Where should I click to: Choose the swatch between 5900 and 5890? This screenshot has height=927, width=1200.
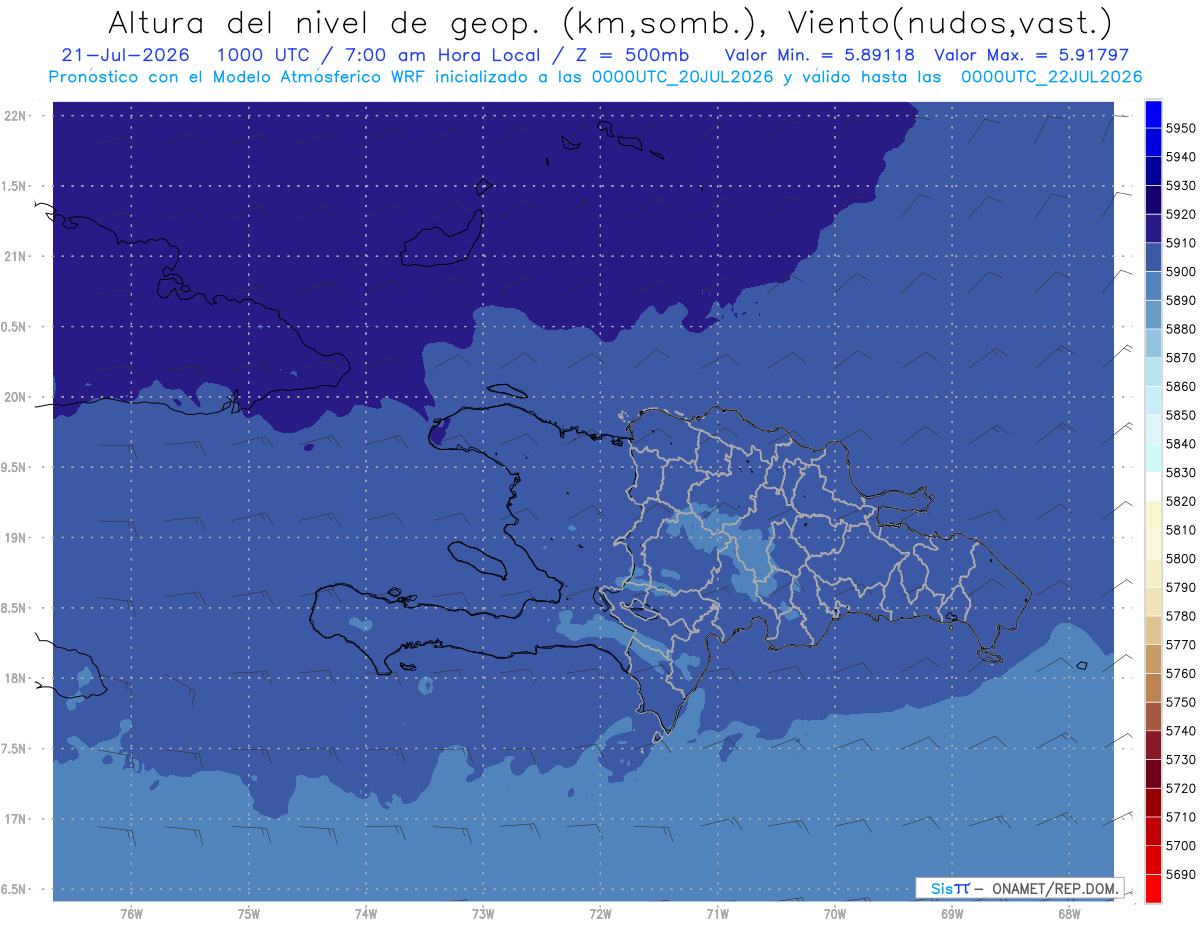[x=1153, y=286]
